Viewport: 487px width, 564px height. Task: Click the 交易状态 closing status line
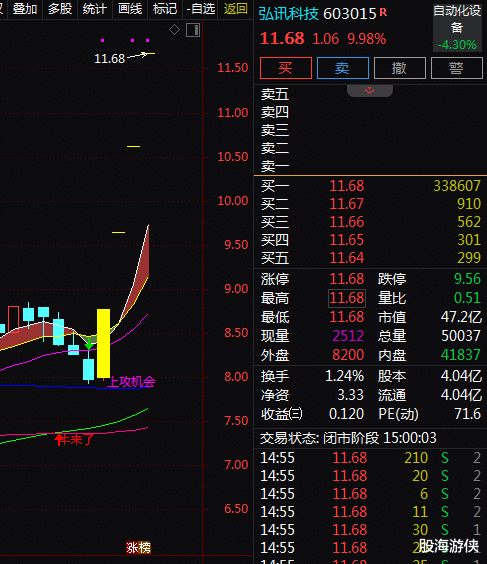[348, 438]
